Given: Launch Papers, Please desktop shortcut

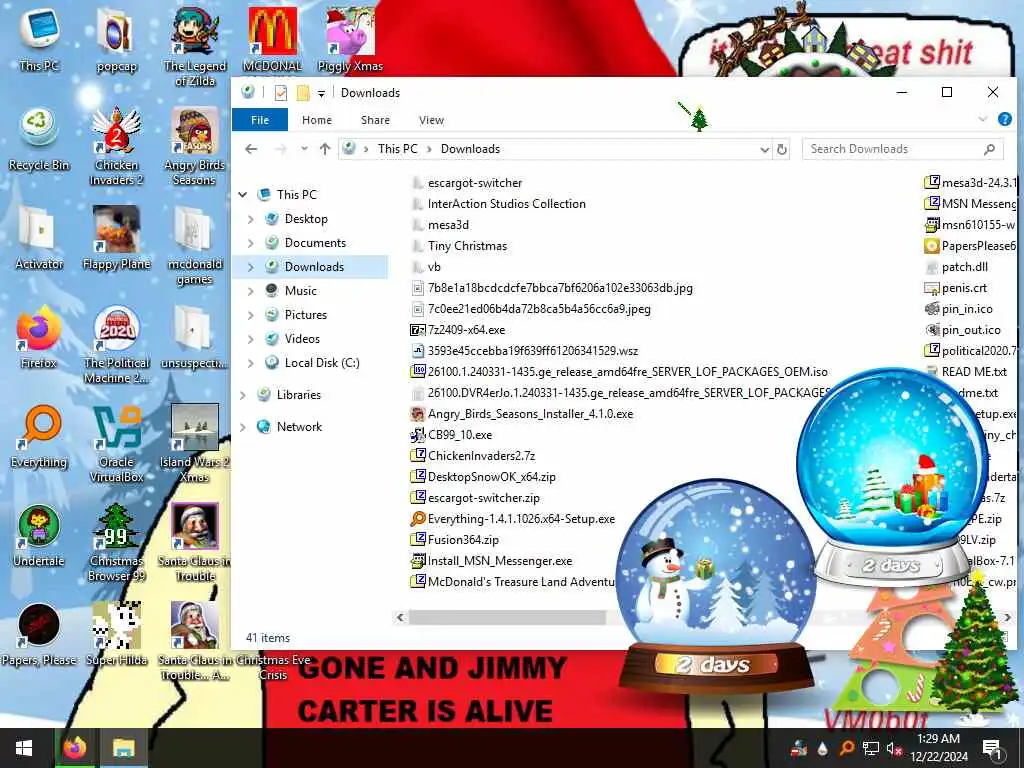Looking at the screenshot, I should (x=39, y=635).
